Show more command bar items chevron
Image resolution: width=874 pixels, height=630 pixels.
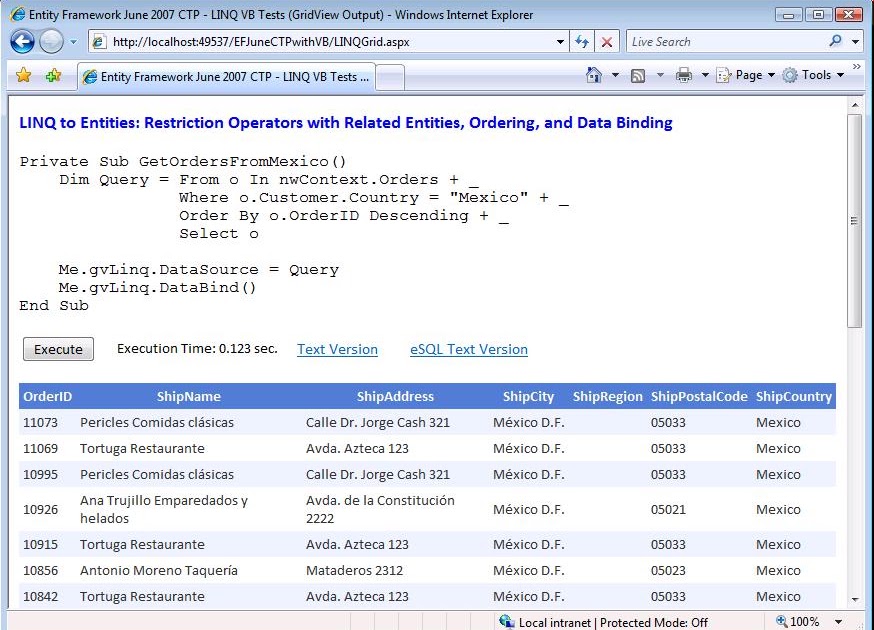(857, 67)
